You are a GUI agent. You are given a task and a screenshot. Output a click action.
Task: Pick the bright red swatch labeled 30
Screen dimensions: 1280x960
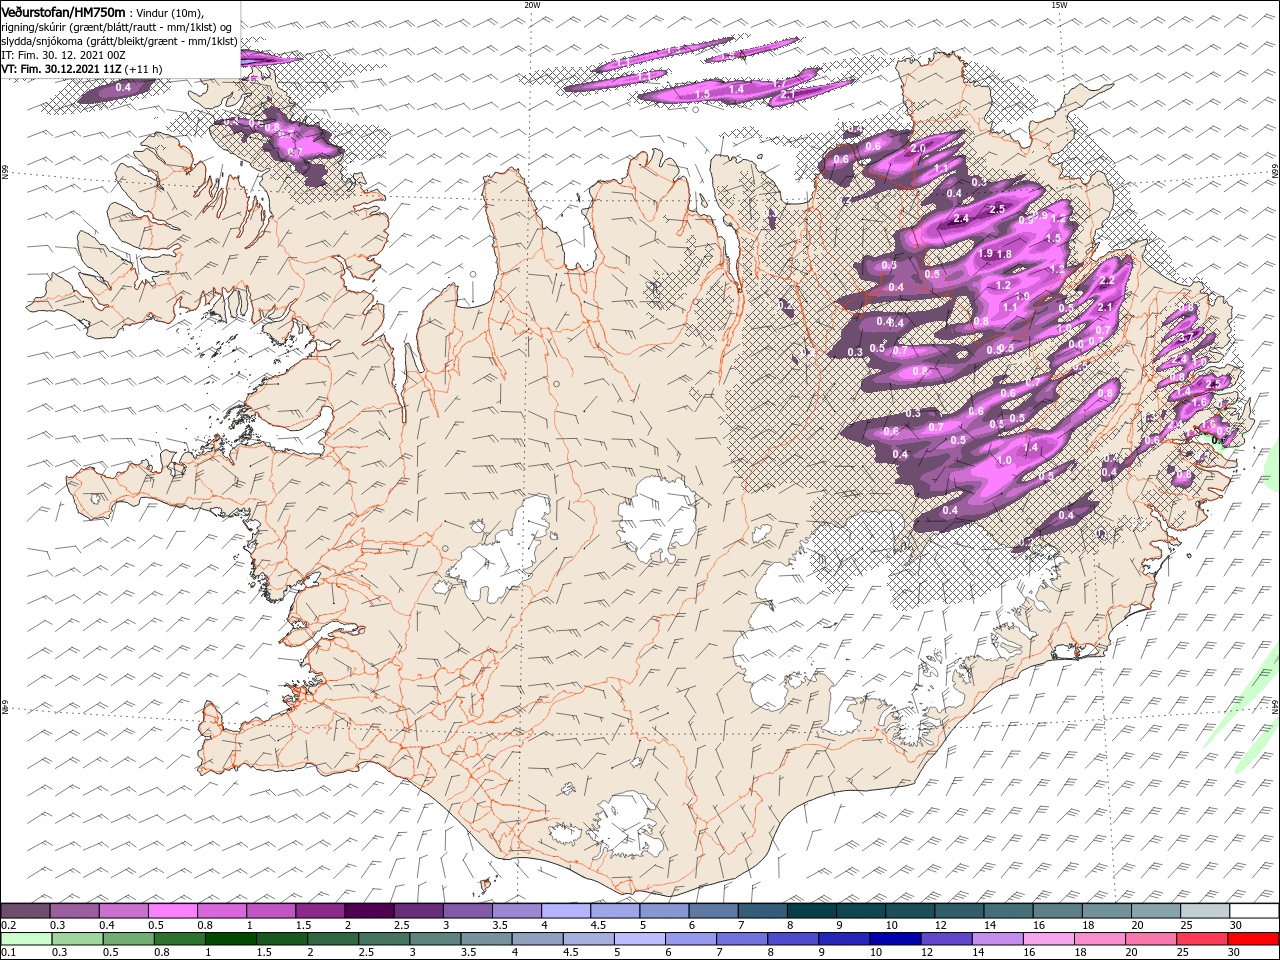point(1253,939)
